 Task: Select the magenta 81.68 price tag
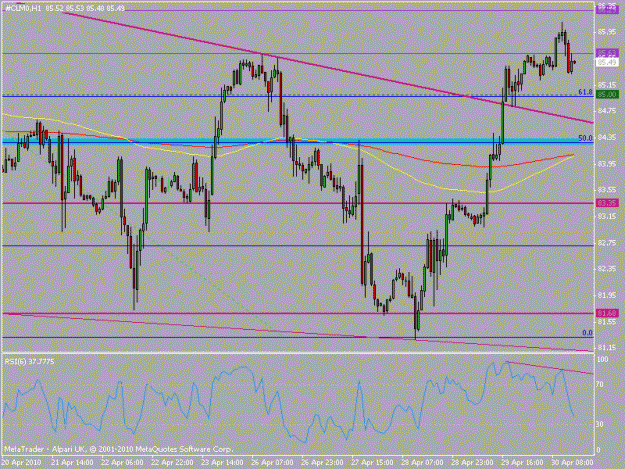(607, 313)
